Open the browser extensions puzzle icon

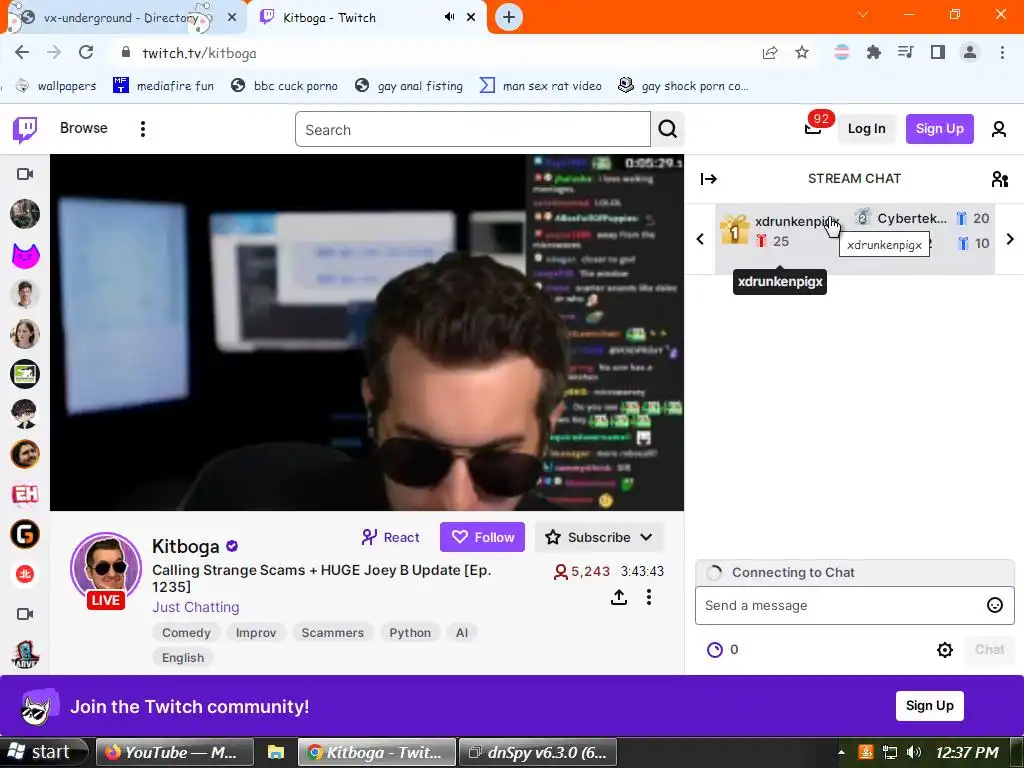[873, 52]
